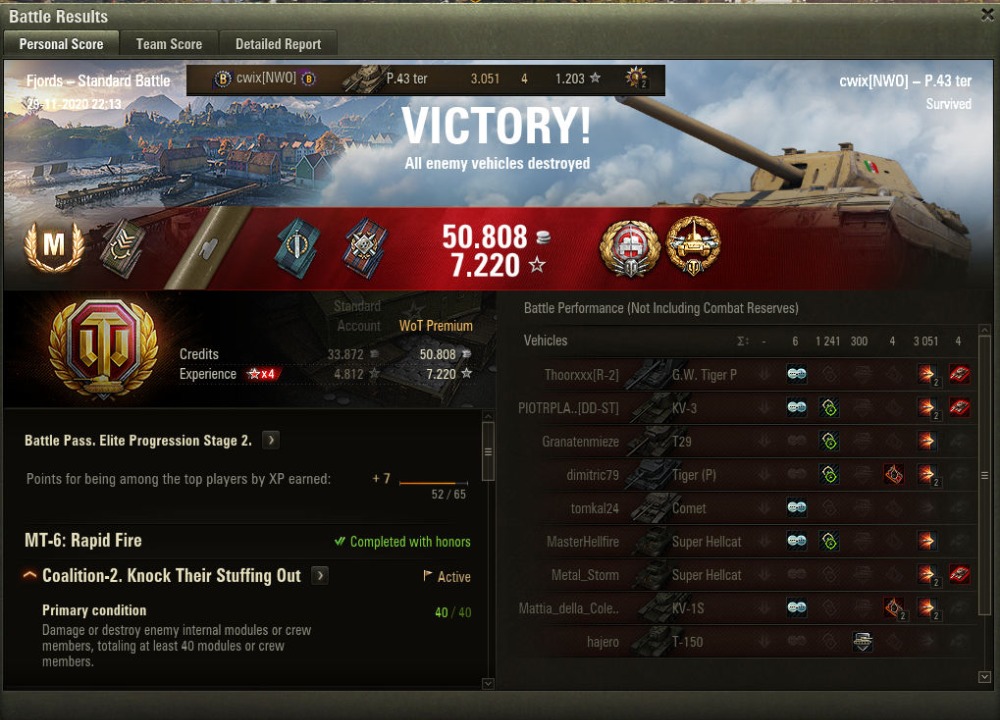The image size is (1000, 720).
Task: Click the gold tank medal icon
Action: tap(693, 246)
